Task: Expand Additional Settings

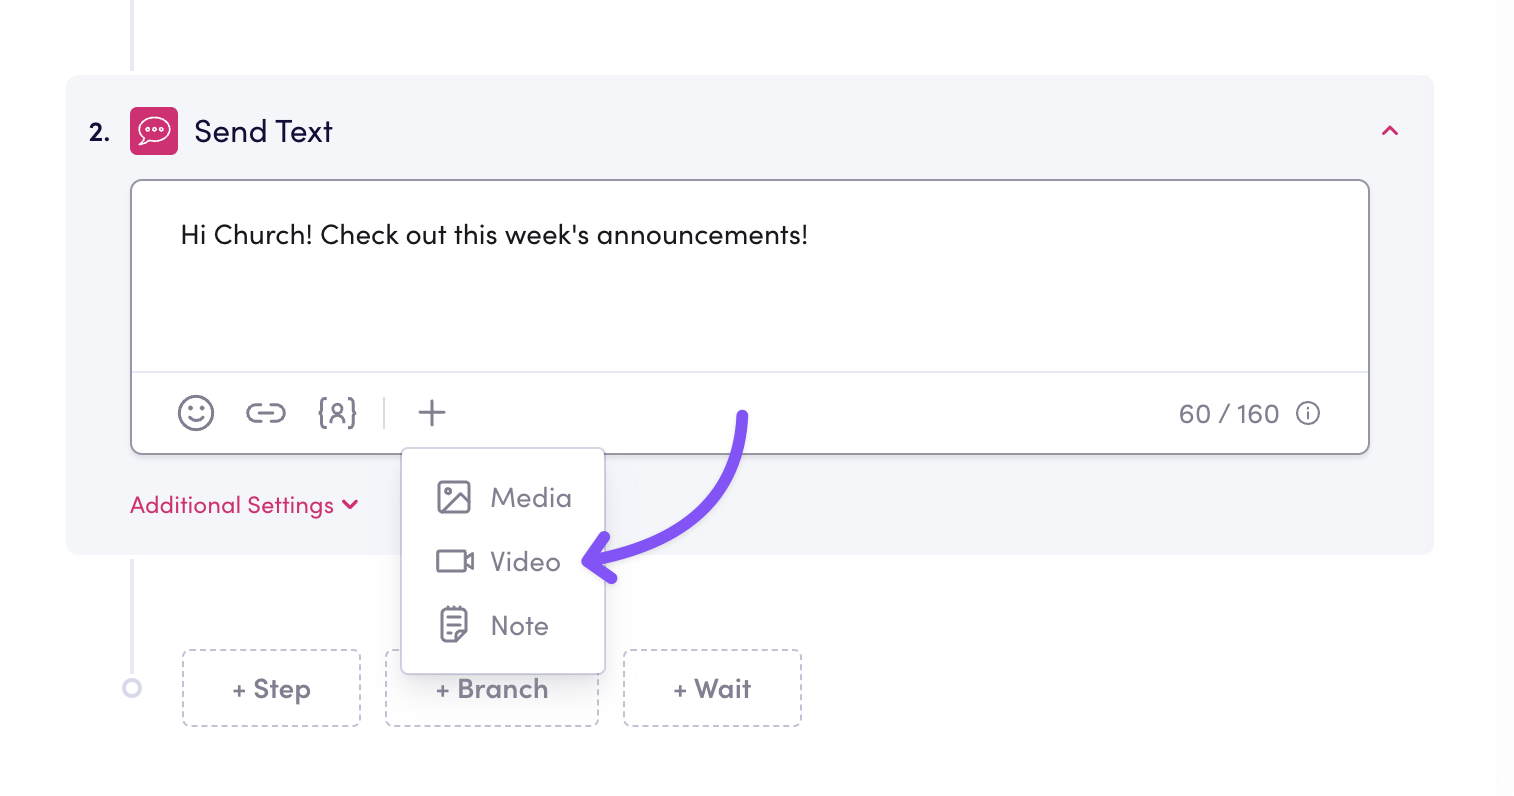Action: click(232, 505)
